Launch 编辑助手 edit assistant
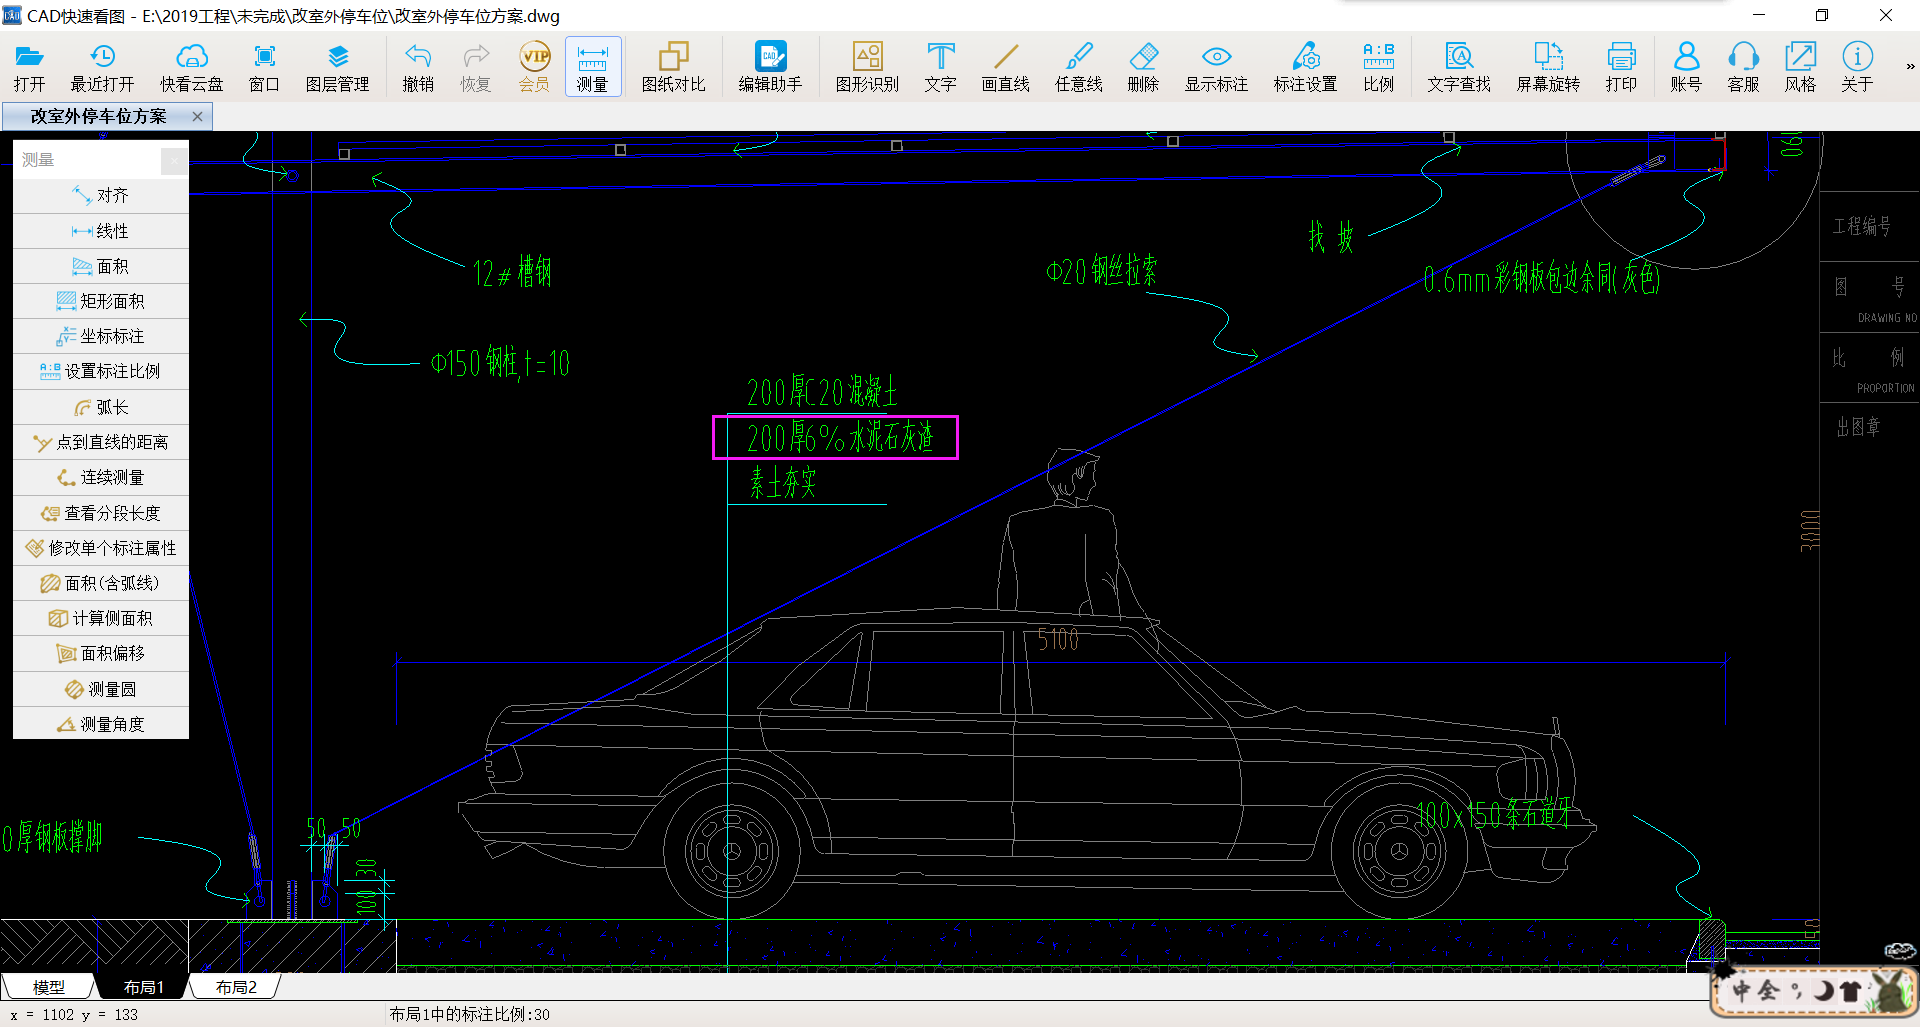Image resolution: width=1920 pixels, height=1027 pixels. tap(770, 68)
